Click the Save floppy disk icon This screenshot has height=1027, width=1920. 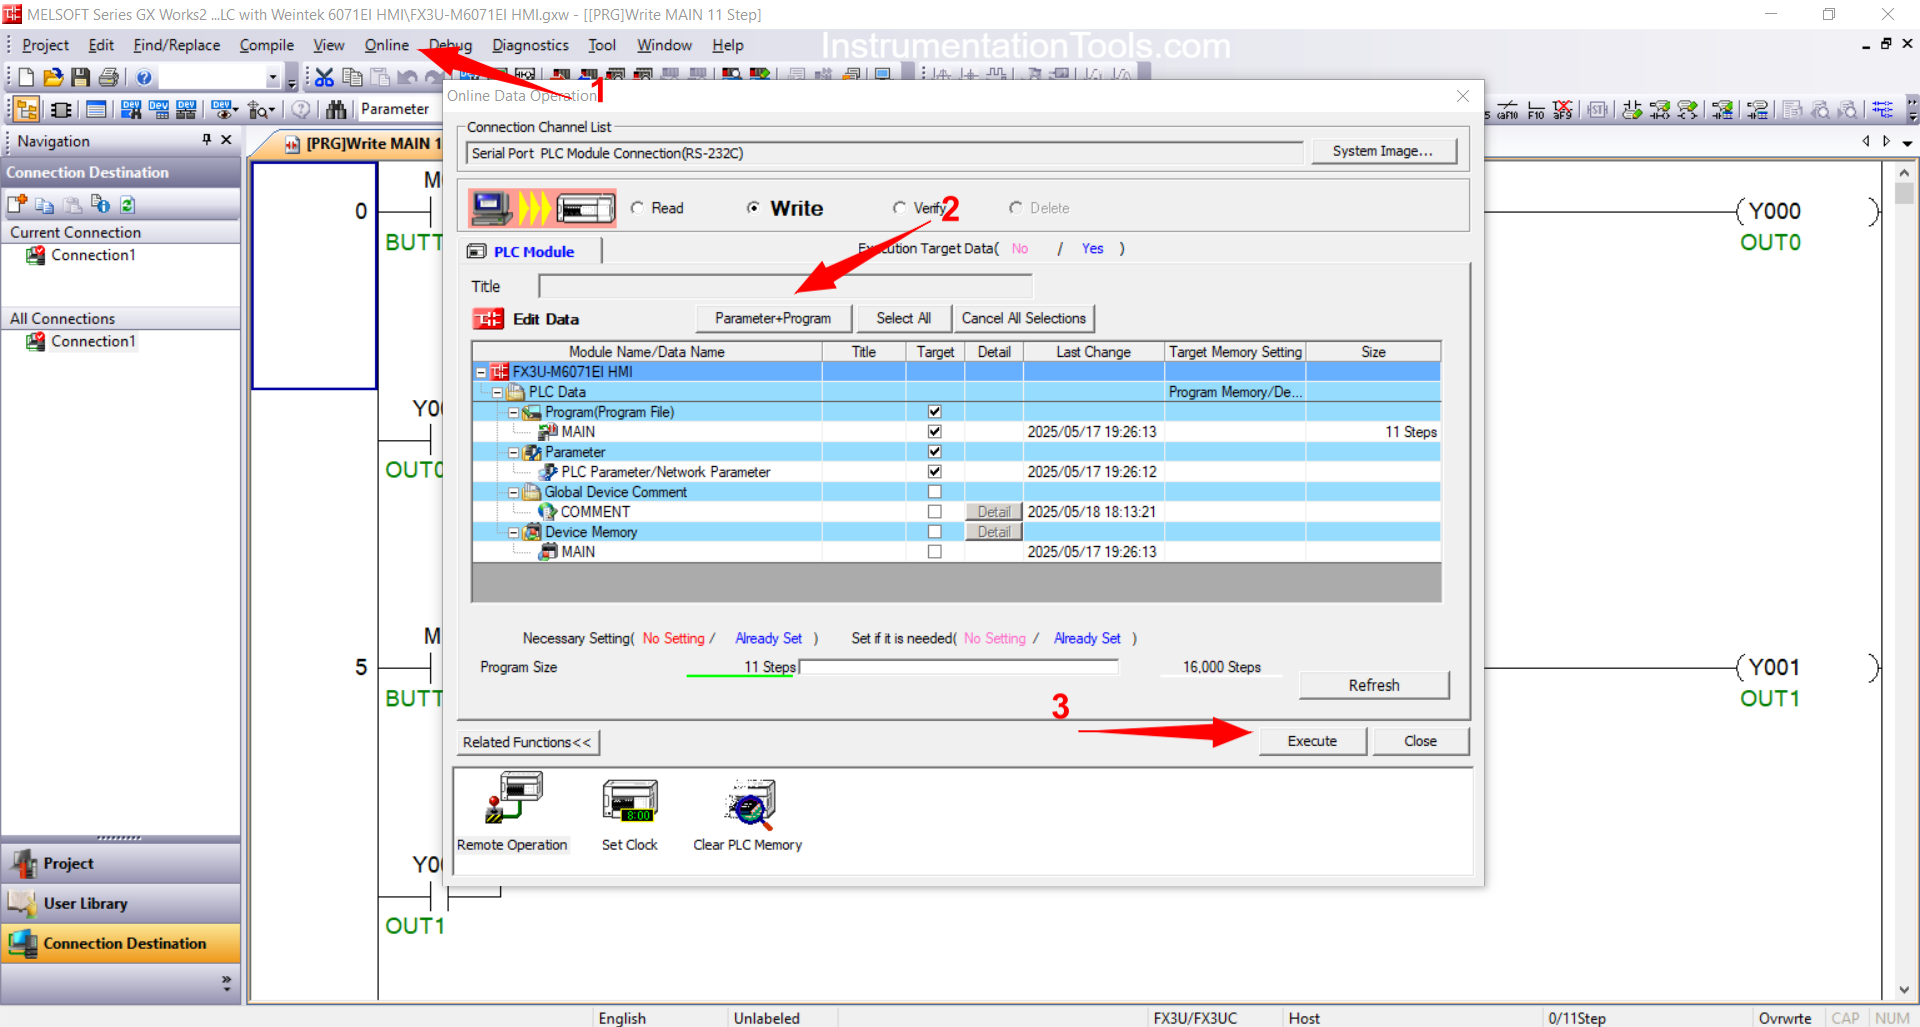click(x=81, y=77)
